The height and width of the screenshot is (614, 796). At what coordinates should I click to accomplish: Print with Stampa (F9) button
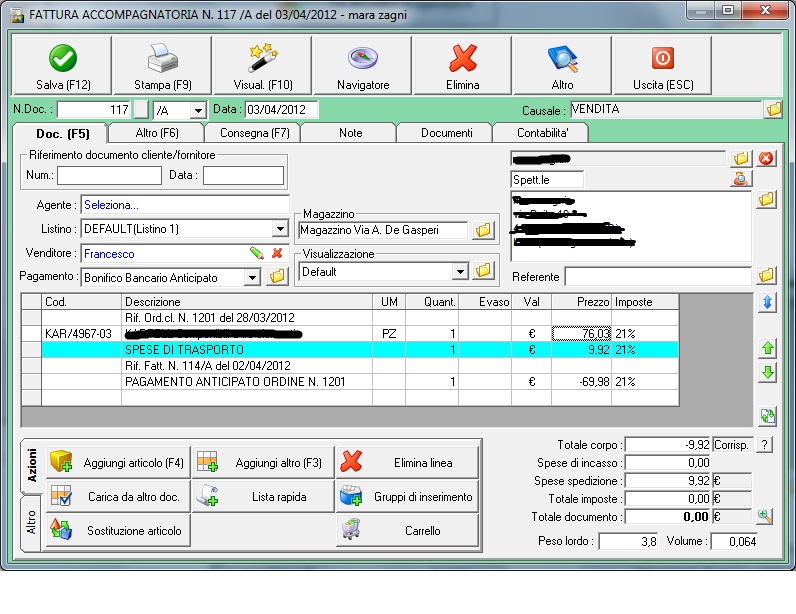[162, 66]
